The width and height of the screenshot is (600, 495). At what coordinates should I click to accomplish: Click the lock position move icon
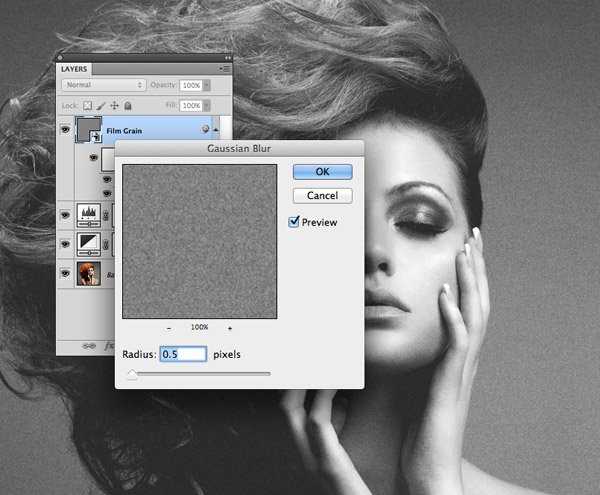pos(114,105)
